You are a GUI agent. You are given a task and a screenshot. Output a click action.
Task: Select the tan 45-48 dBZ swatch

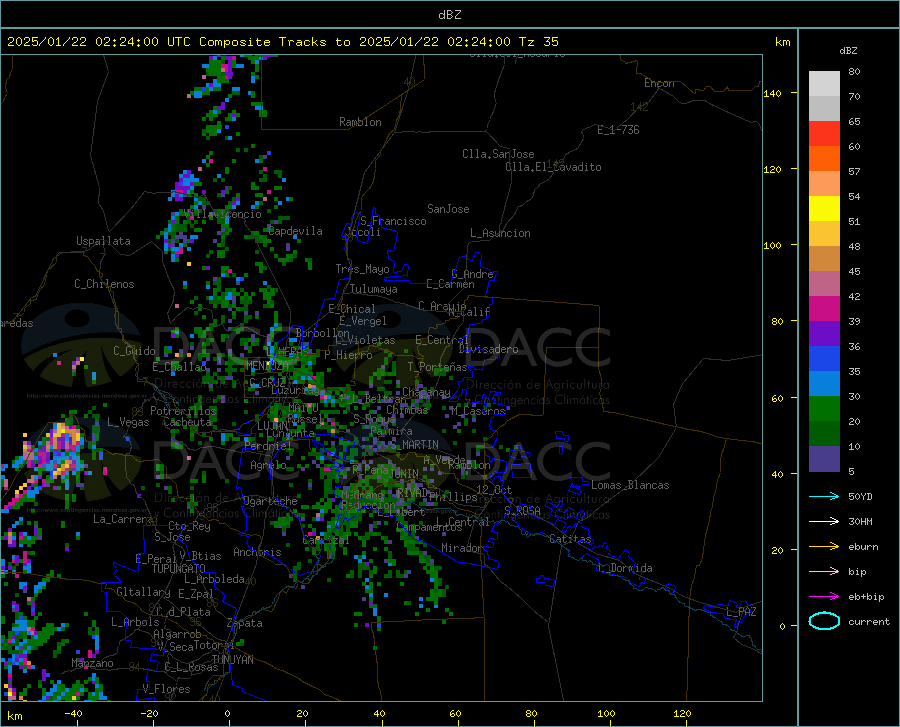pos(824,259)
